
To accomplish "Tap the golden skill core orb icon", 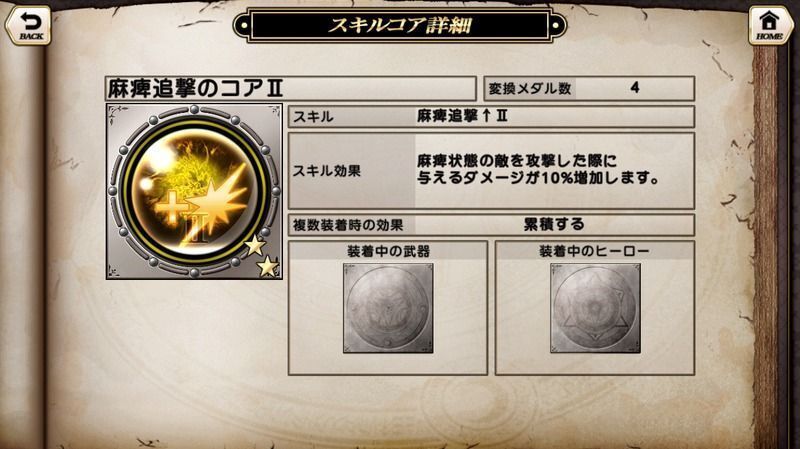I will click(194, 191).
